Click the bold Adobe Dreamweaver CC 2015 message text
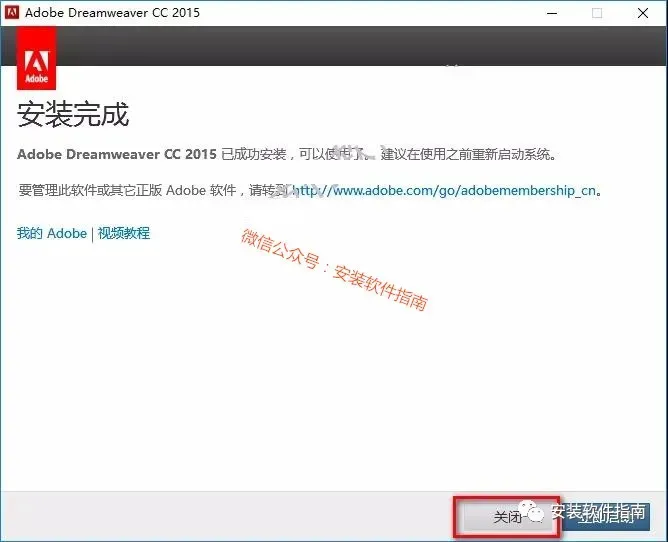The image size is (668, 542). click(x=117, y=154)
